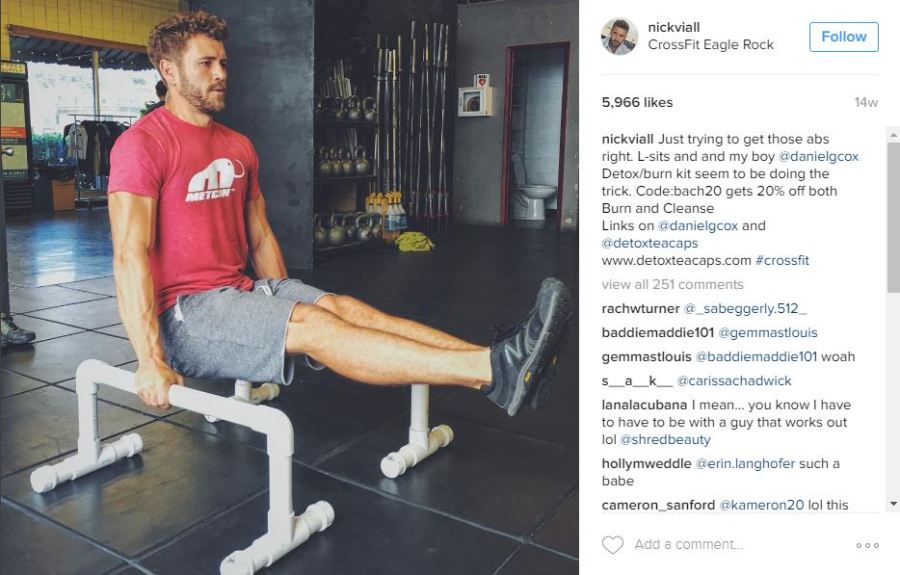Click scrollbar up arrow in comments
The height and width of the screenshot is (575, 900).
pyautogui.click(x=893, y=135)
